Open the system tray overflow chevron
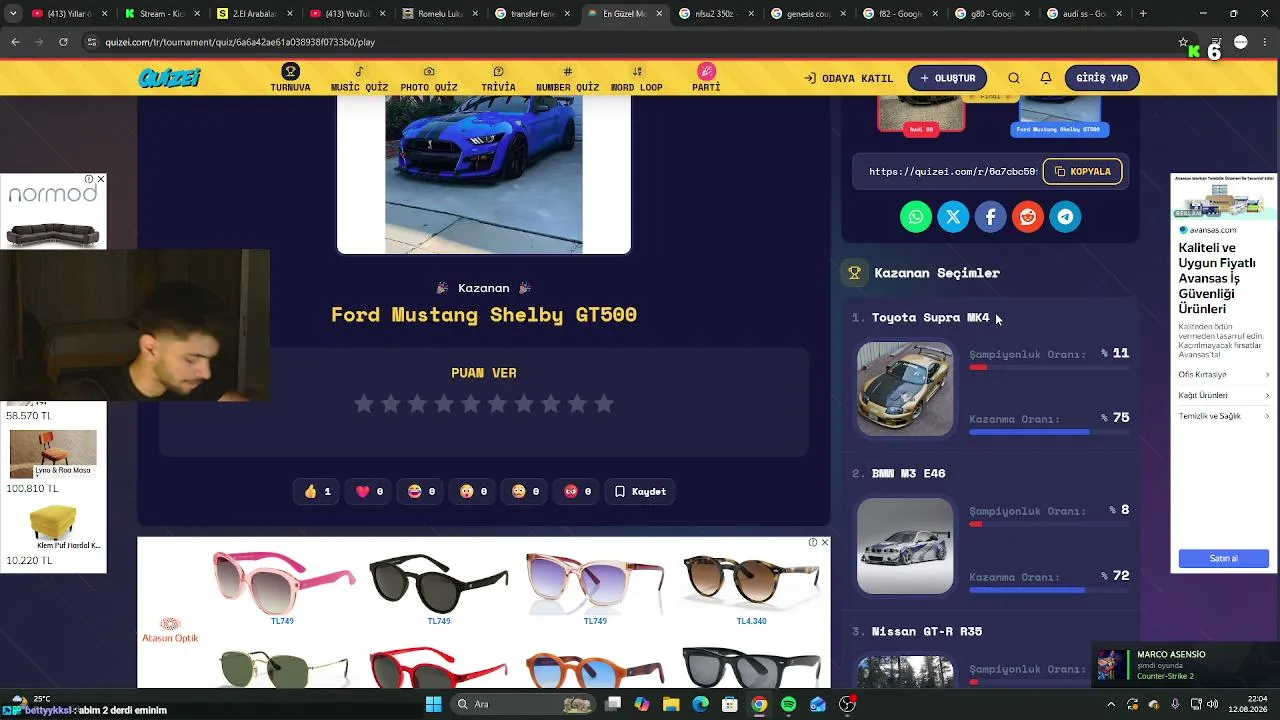Viewport: 1280px width, 720px height. (1110, 704)
